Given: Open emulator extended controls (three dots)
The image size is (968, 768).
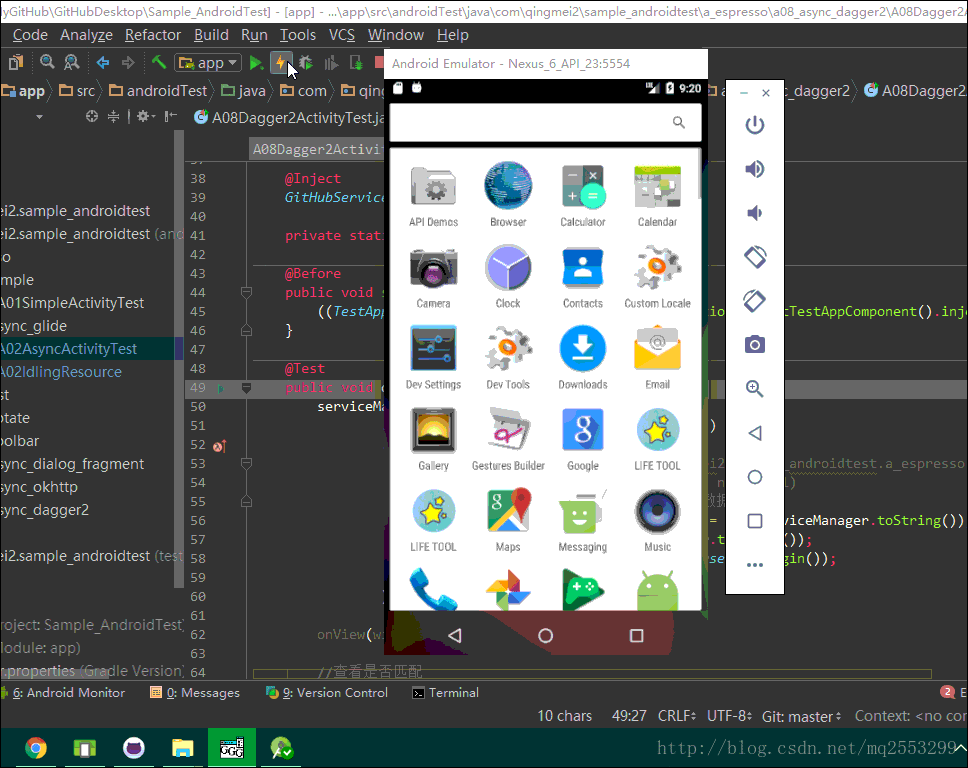Looking at the screenshot, I should click(x=754, y=565).
